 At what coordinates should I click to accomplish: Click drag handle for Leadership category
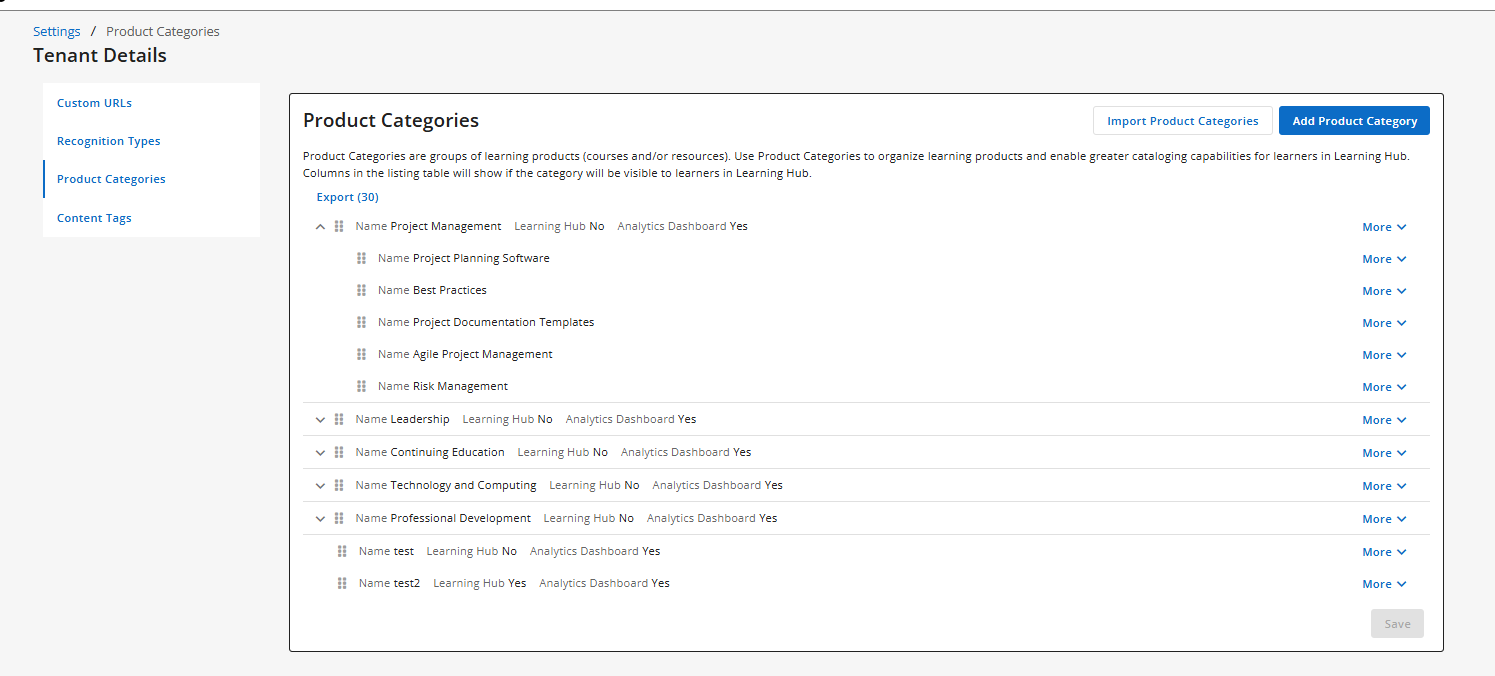click(x=339, y=420)
